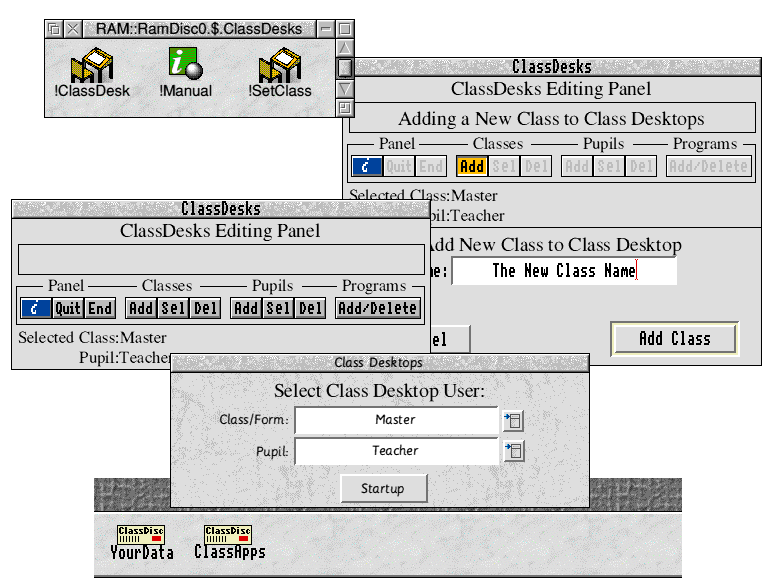Click greyed Pupils Del in back panel
This screenshot has width=769, height=584.
[x=642, y=166]
